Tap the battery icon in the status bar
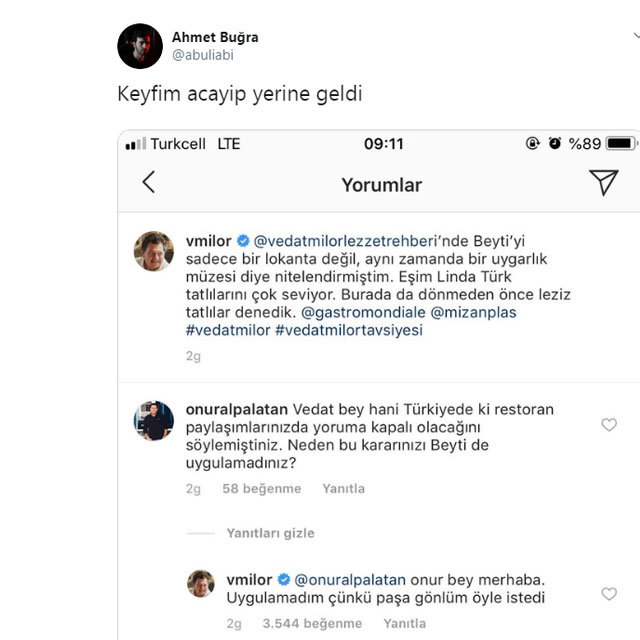The width and height of the screenshot is (640, 640). [622, 144]
